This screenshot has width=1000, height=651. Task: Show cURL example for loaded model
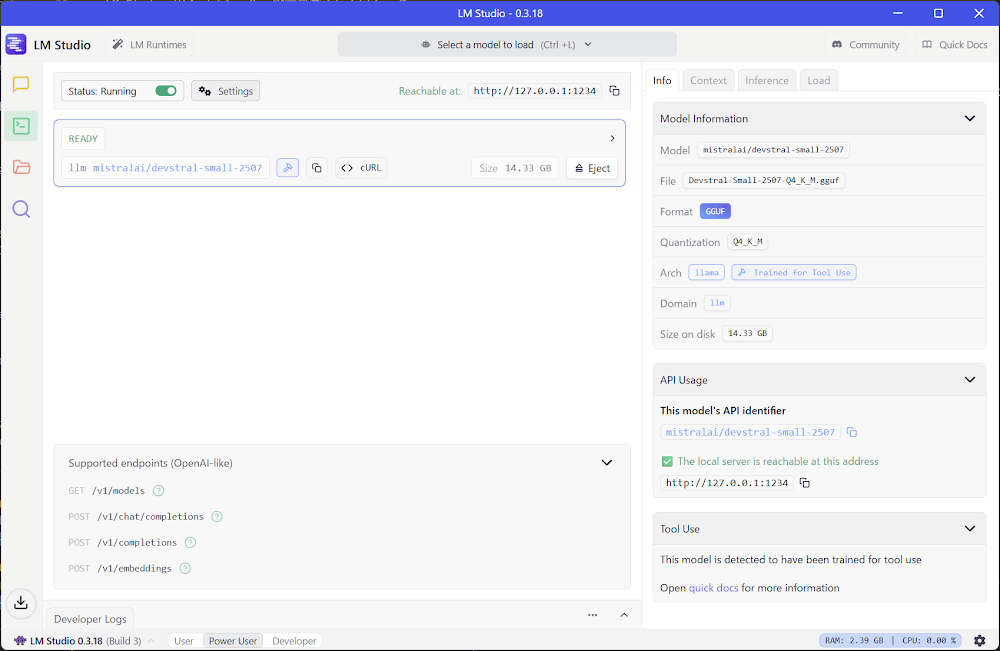coord(361,168)
